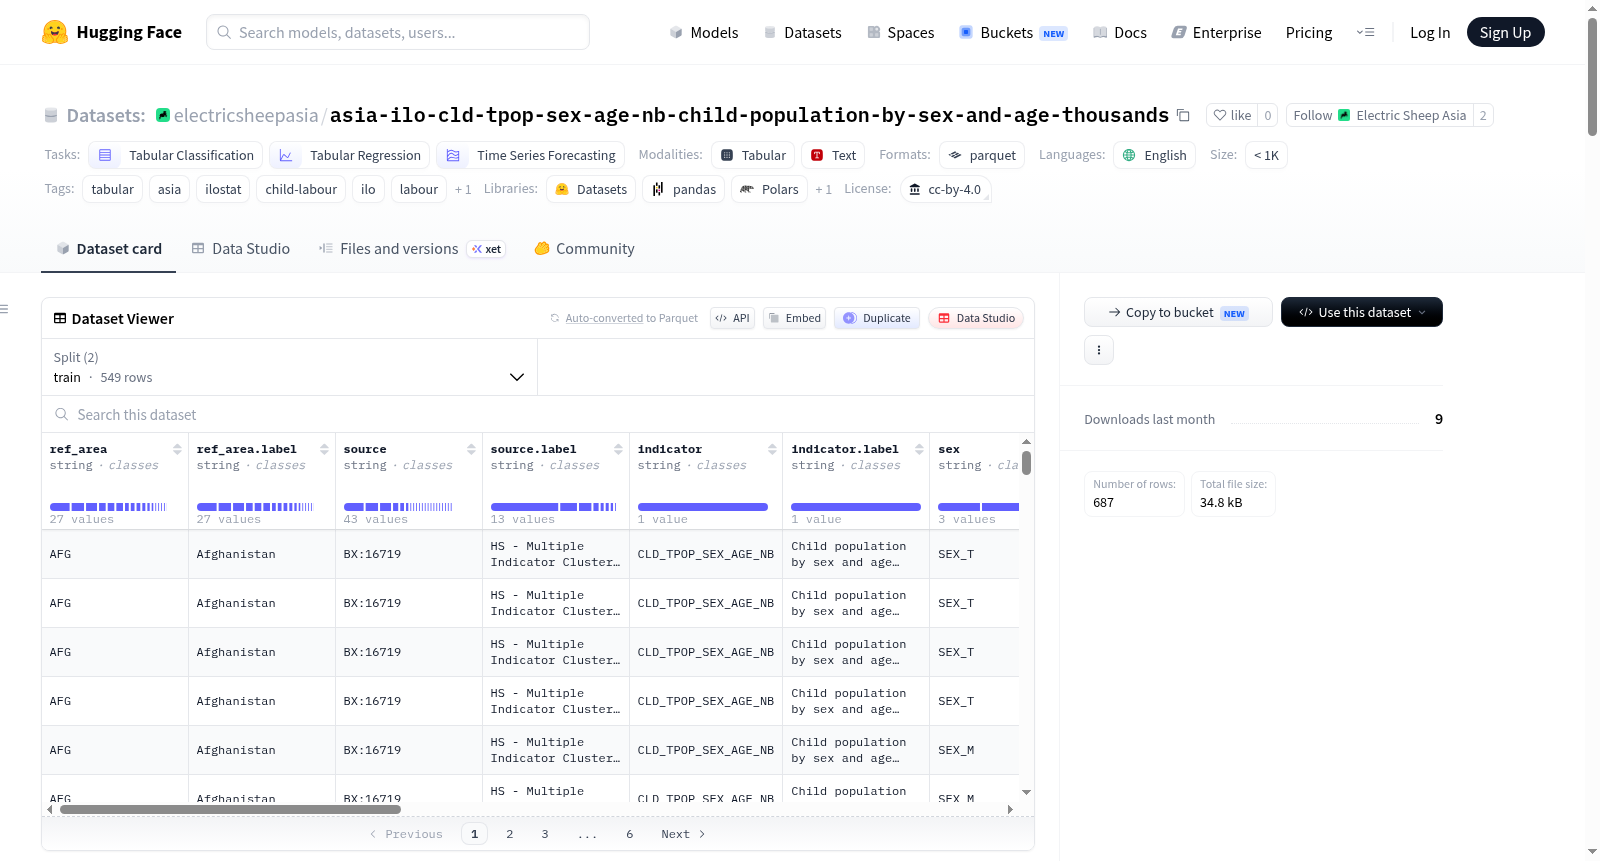Image resolution: width=1600 pixels, height=861 pixels.
Task: Open Spaces in navigation
Action: coord(900,32)
